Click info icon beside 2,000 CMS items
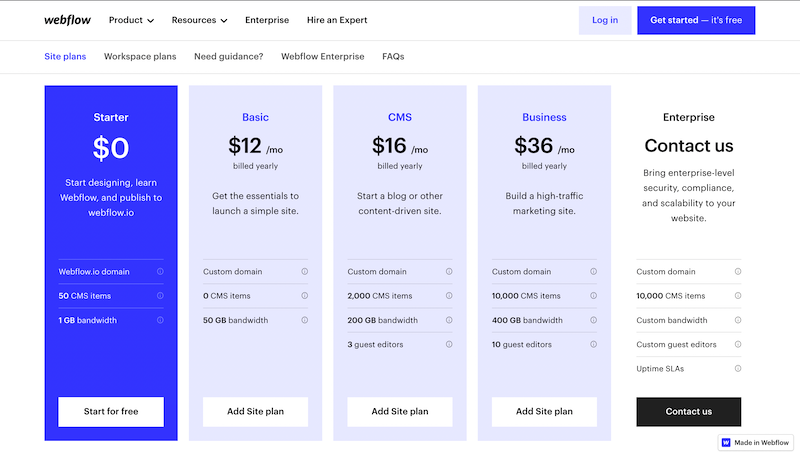 coord(449,296)
